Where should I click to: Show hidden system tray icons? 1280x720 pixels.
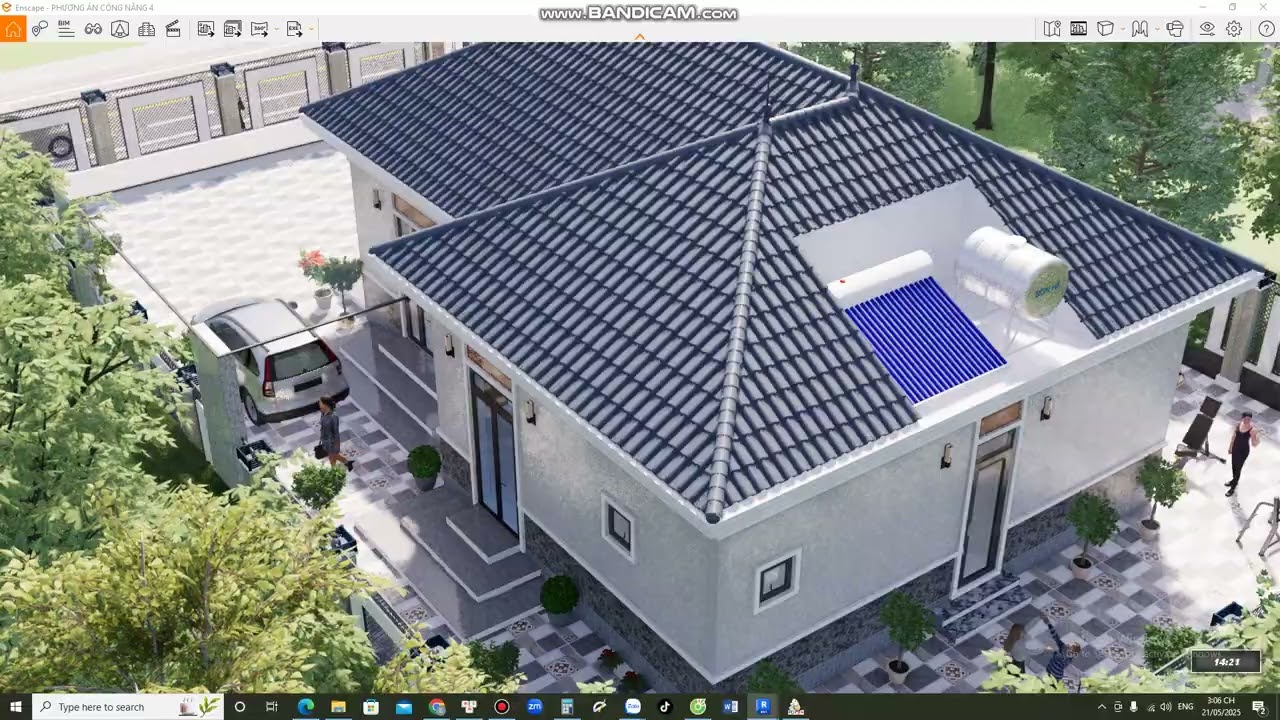[1102, 707]
